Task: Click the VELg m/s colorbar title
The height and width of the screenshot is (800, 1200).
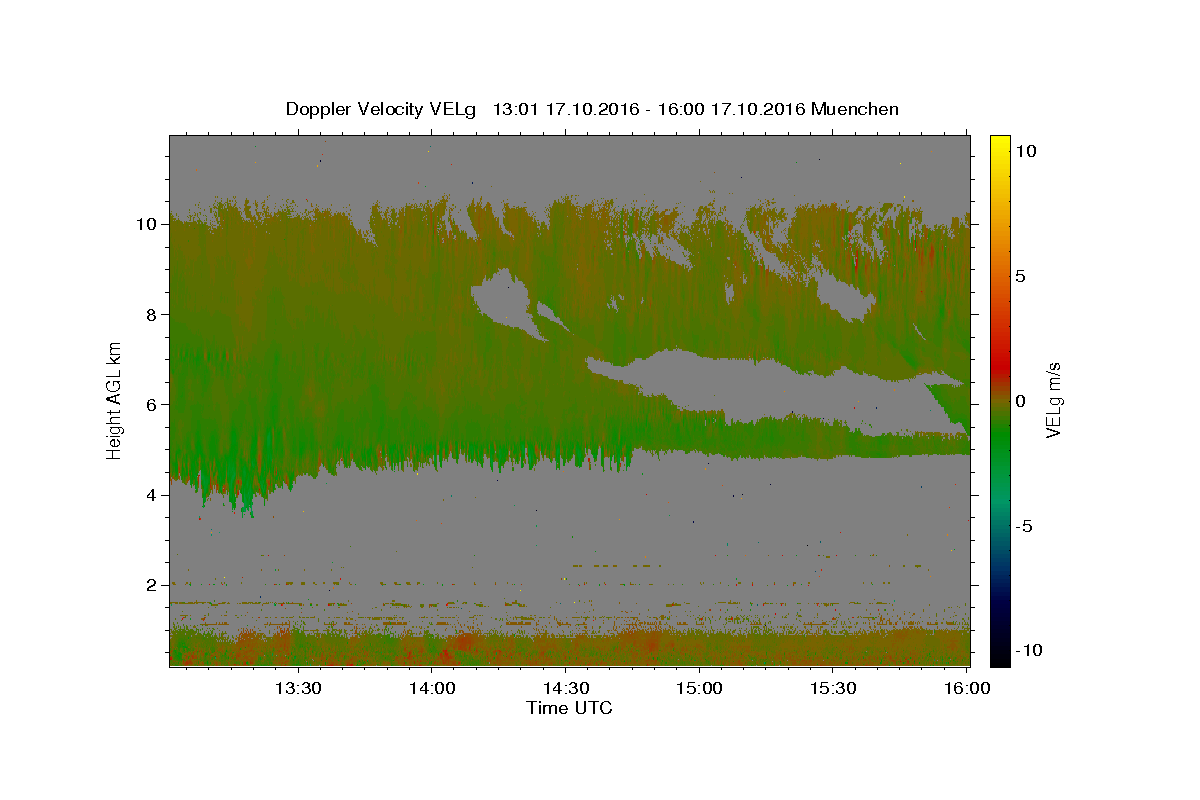Action: (x=1054, y=401)
